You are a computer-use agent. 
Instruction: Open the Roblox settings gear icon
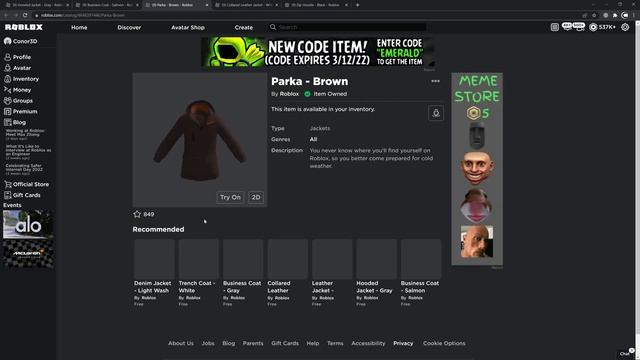[x=625, y=27]
